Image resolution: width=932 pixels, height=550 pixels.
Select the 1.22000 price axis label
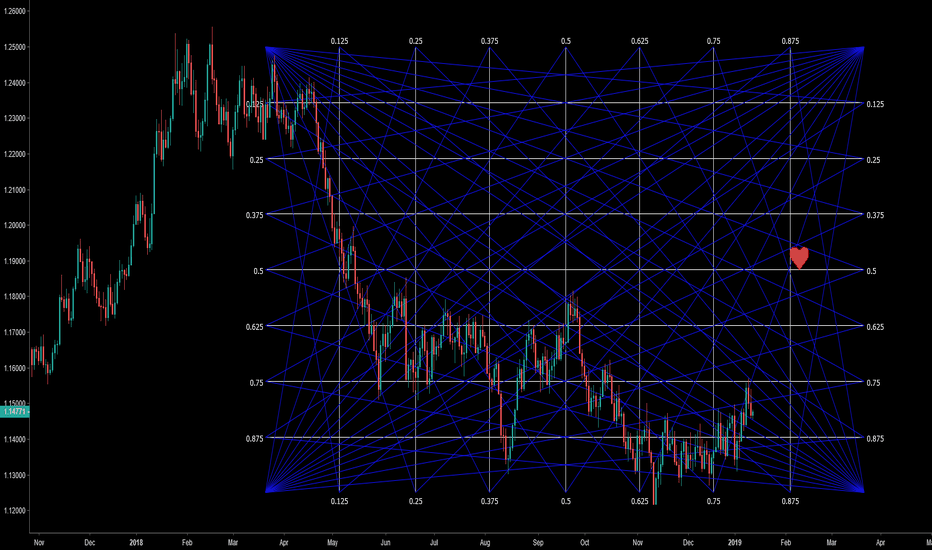[14, 154]
